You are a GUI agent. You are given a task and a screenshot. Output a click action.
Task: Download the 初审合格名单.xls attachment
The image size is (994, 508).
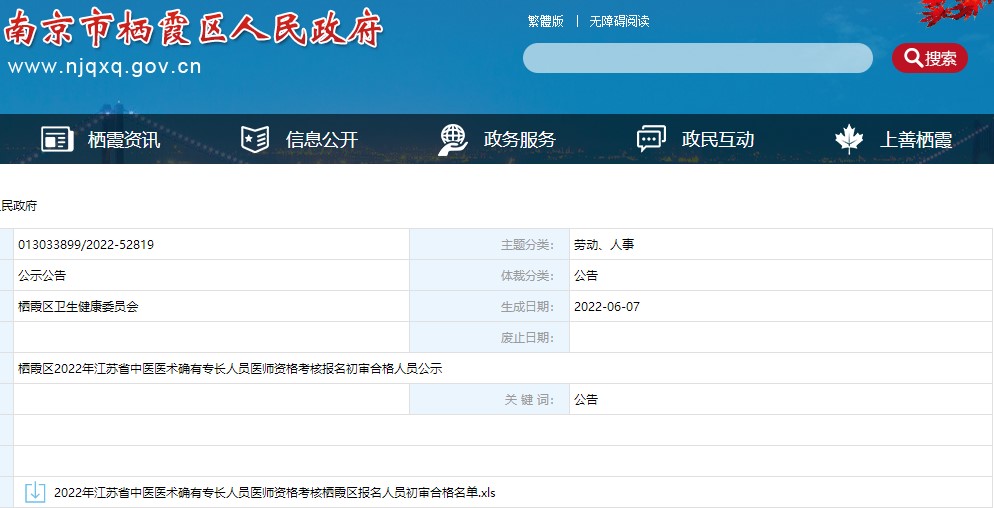(x=275, y=492)
